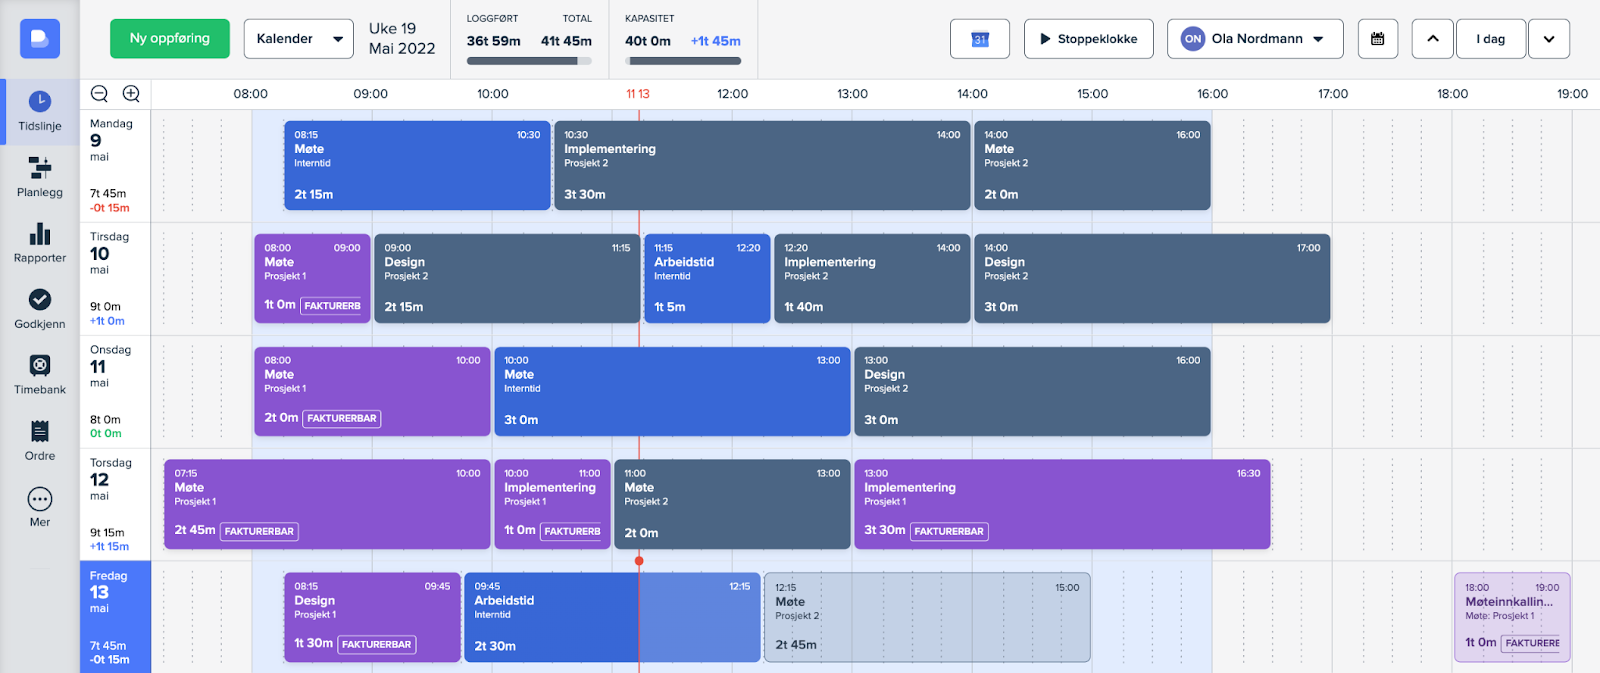Start the Stoppeklokke timer
This screenshot has height=673, width=1600.
pos(1088,39)
